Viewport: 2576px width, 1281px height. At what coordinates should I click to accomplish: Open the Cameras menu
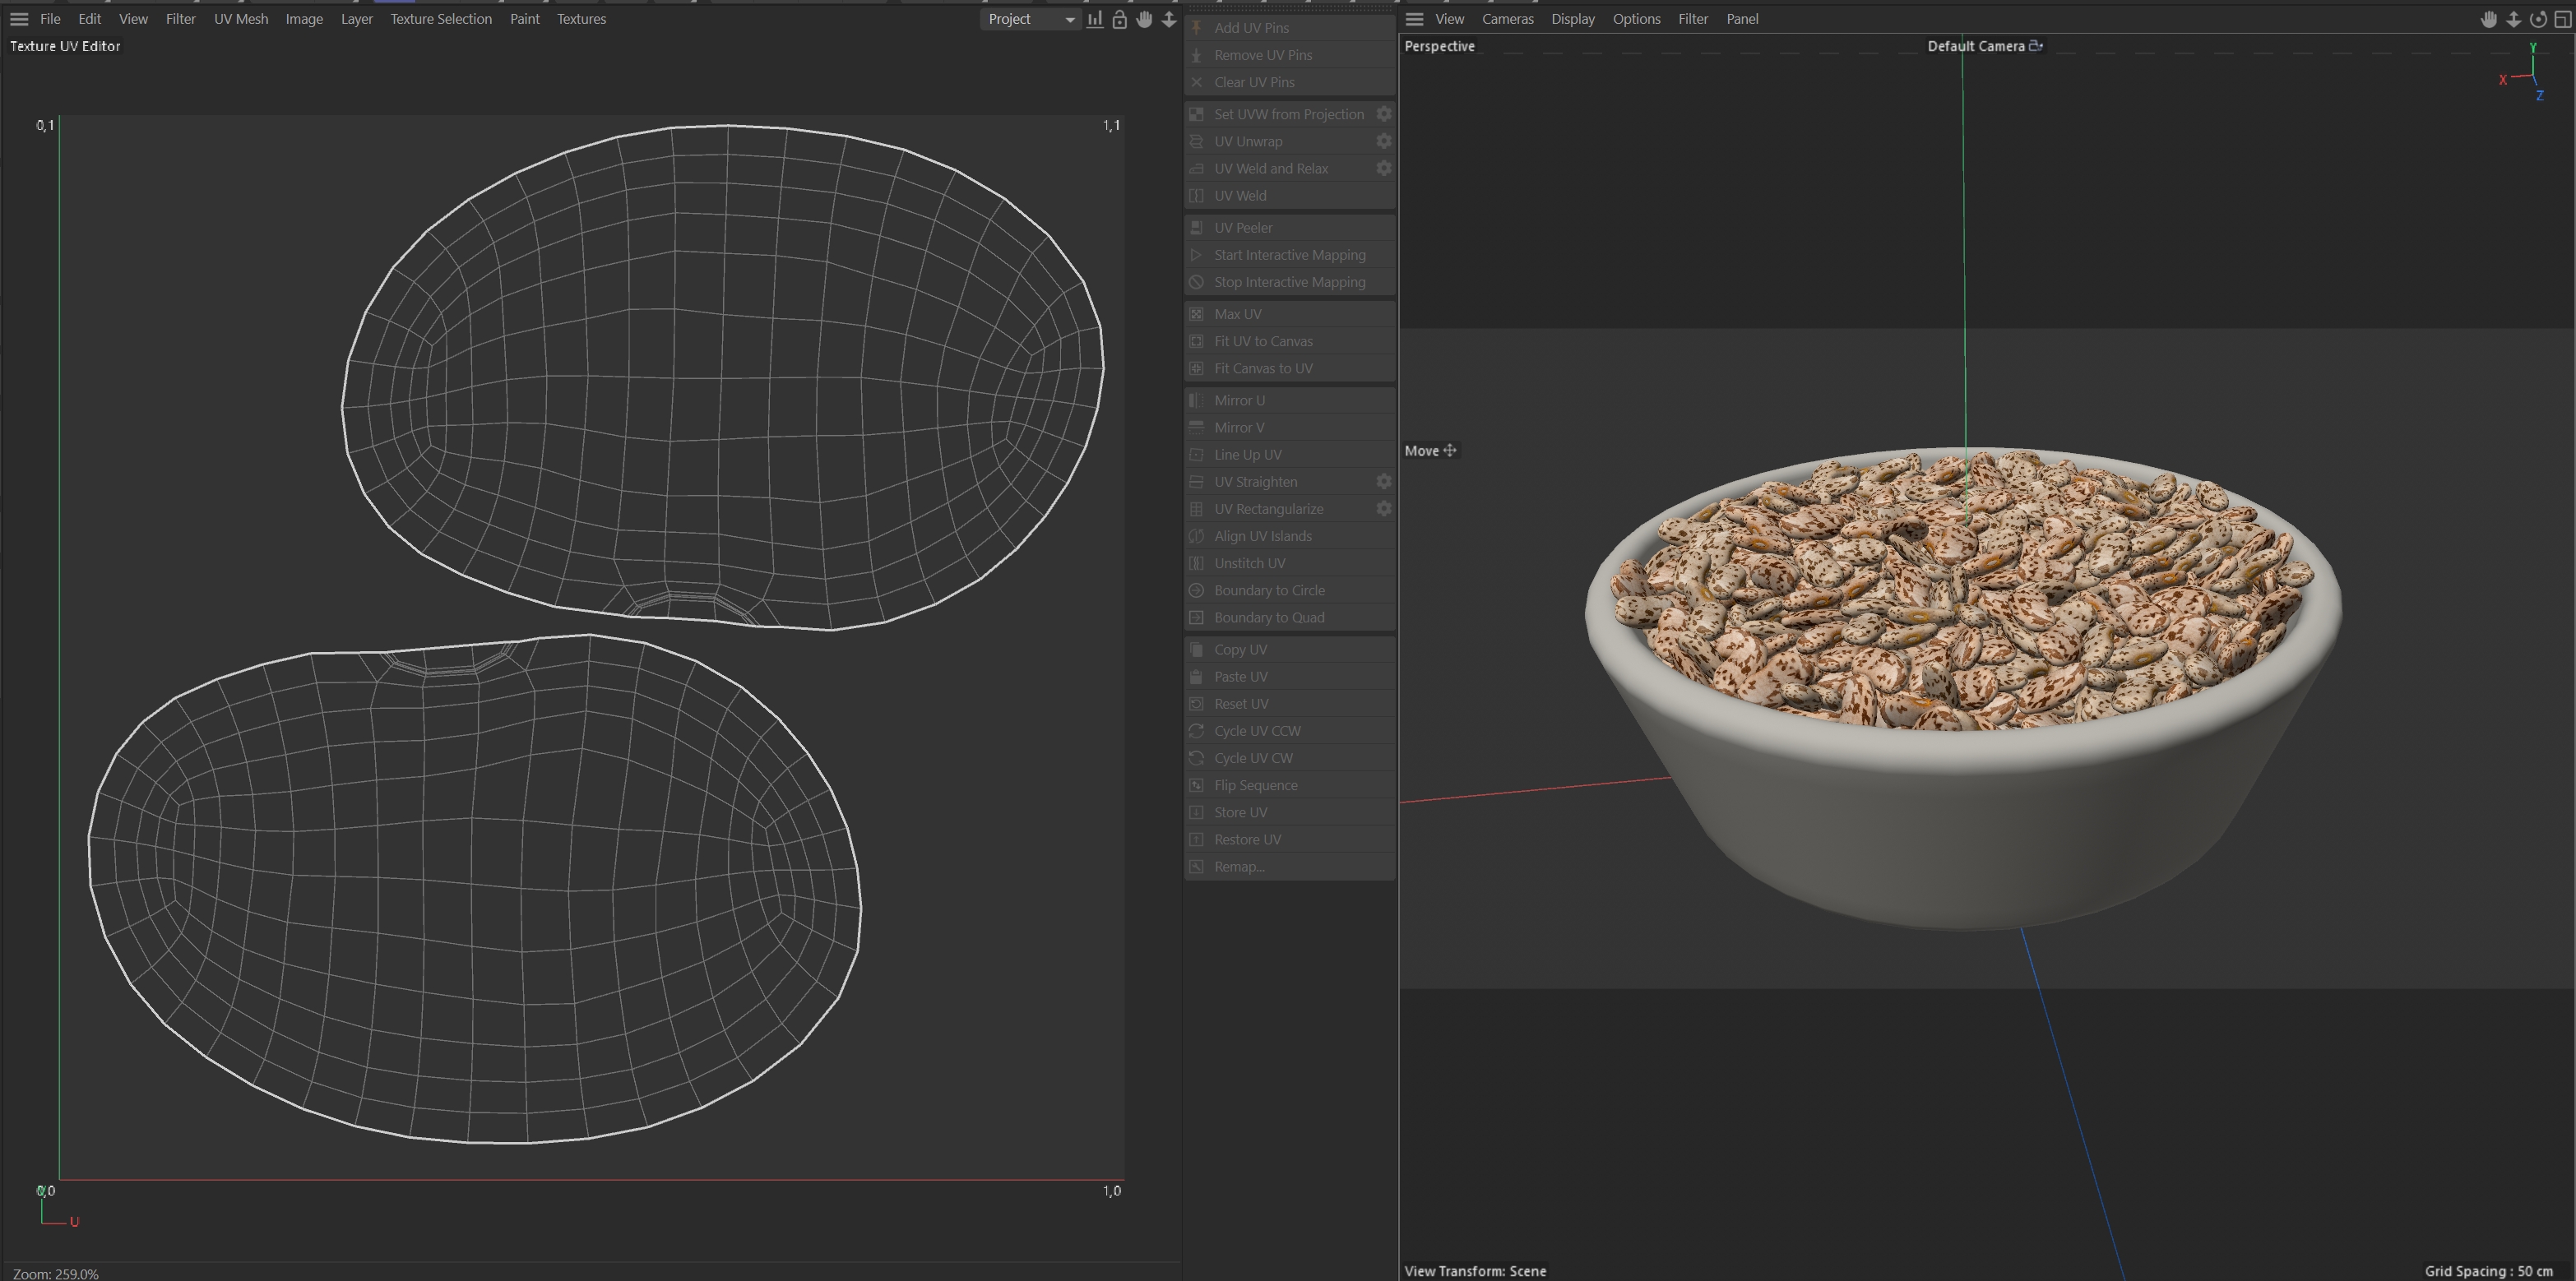click(x=1507, y=19)
